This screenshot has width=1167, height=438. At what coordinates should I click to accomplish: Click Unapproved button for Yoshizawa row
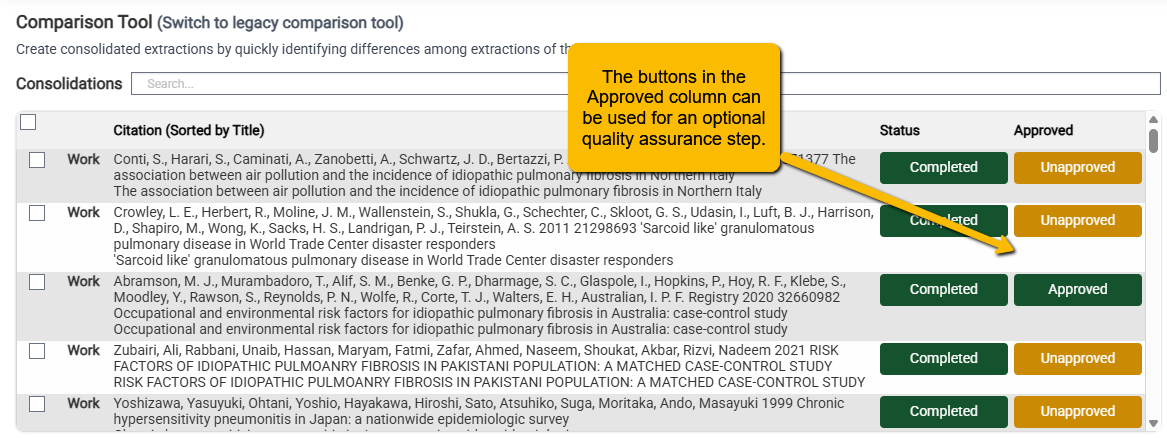pyautogui.click(x=1077, y=412)
